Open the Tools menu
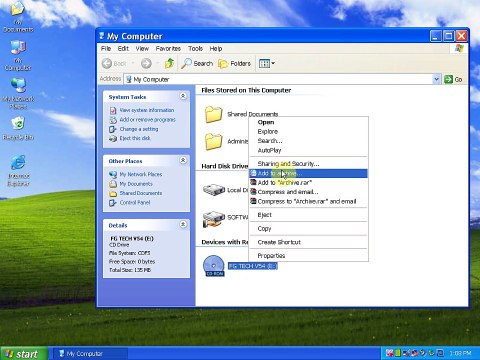 [x=195, y=49]
